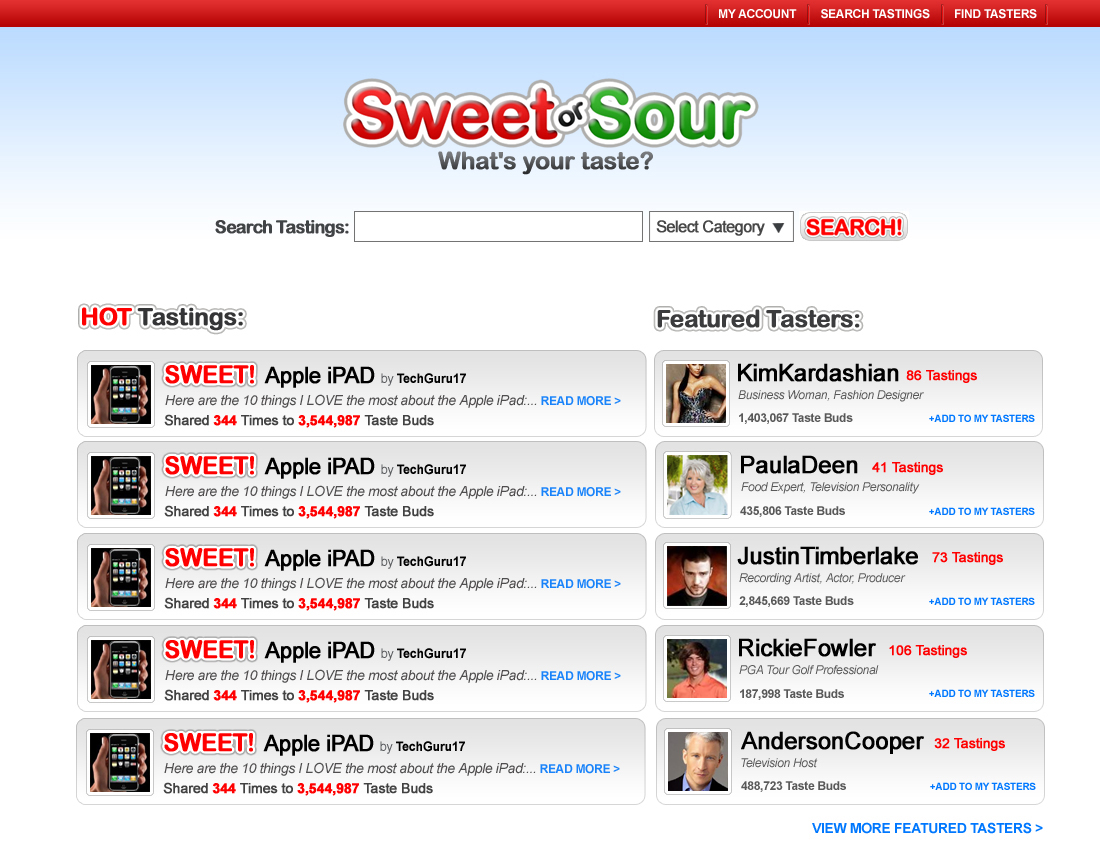This screenshot has height=854, width=1100.
Task: Click the first Apple iPAD tasting thumbnail
Action: [x=120, y=394]
